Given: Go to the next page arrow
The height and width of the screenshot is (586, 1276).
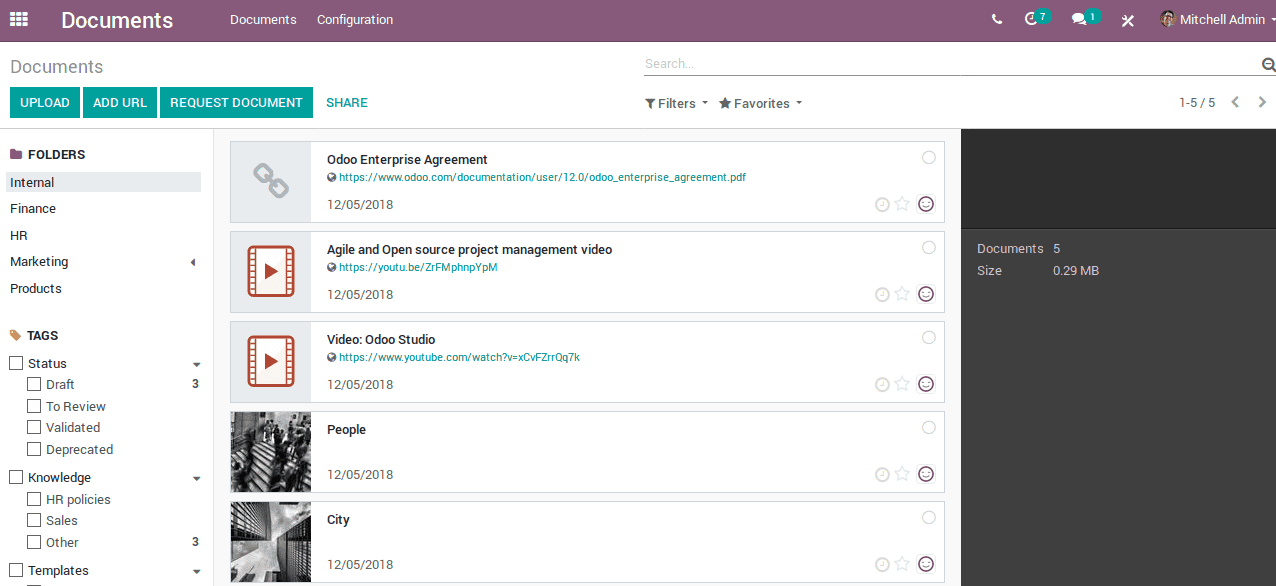Looking at the screenshot, I should point(1262,102).
